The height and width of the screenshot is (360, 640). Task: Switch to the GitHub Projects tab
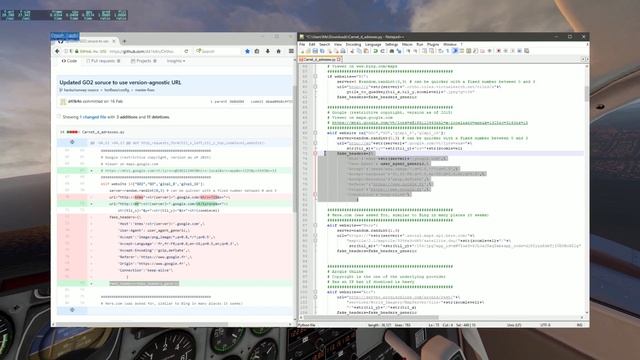pos(144,61)
